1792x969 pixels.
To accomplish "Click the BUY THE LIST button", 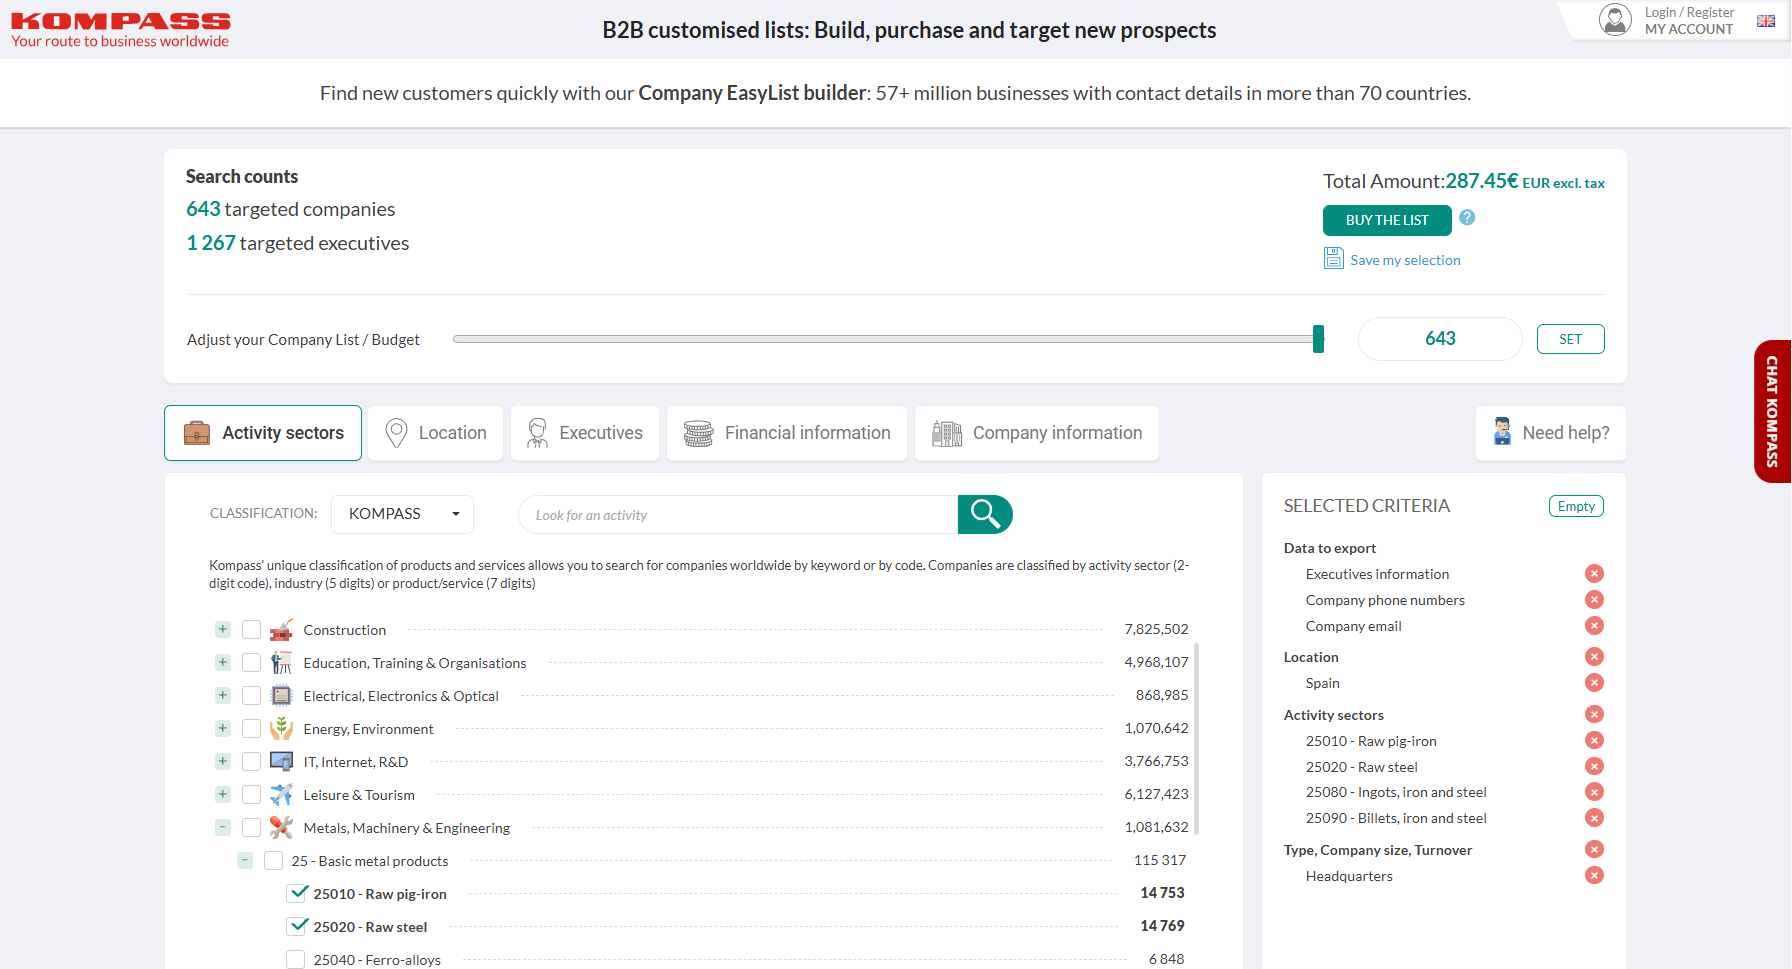I will pyautogui.click(x=1386, y=220).
